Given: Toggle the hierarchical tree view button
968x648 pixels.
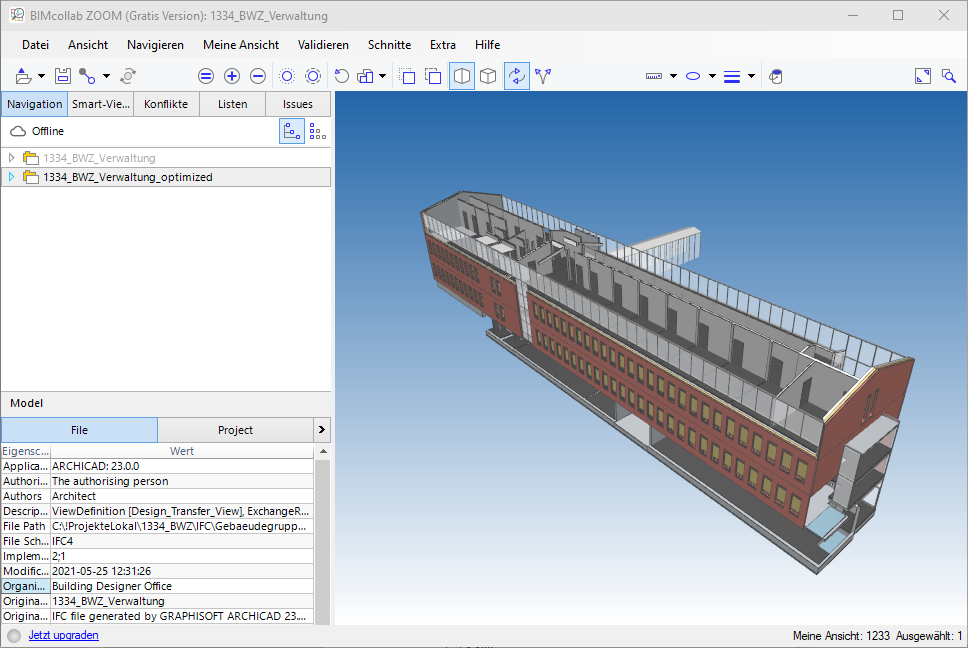Looking at the screenshot, I should pyautogui.click(x=292, y=131).
